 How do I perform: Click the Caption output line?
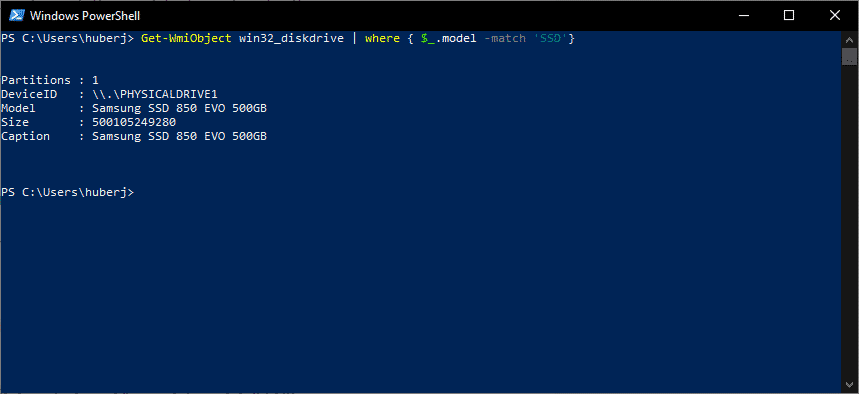(134, 136)
